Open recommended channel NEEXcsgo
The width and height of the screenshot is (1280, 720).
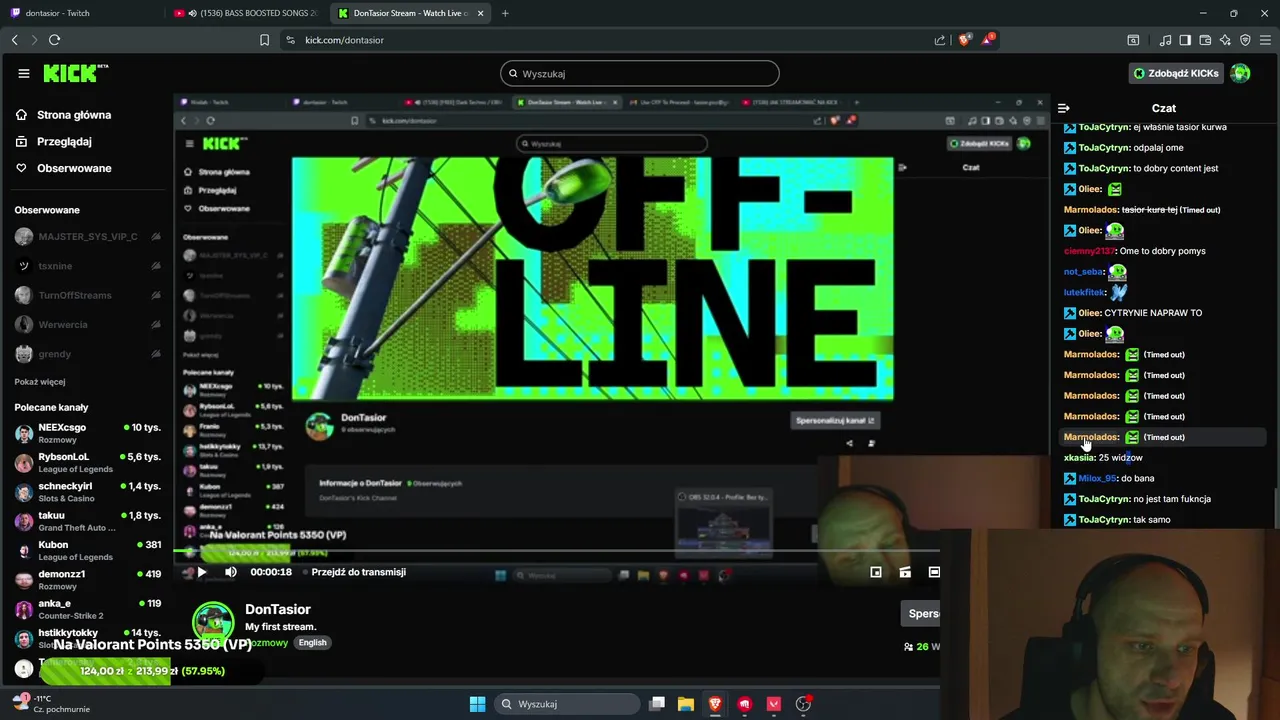(x=87, y=433)
